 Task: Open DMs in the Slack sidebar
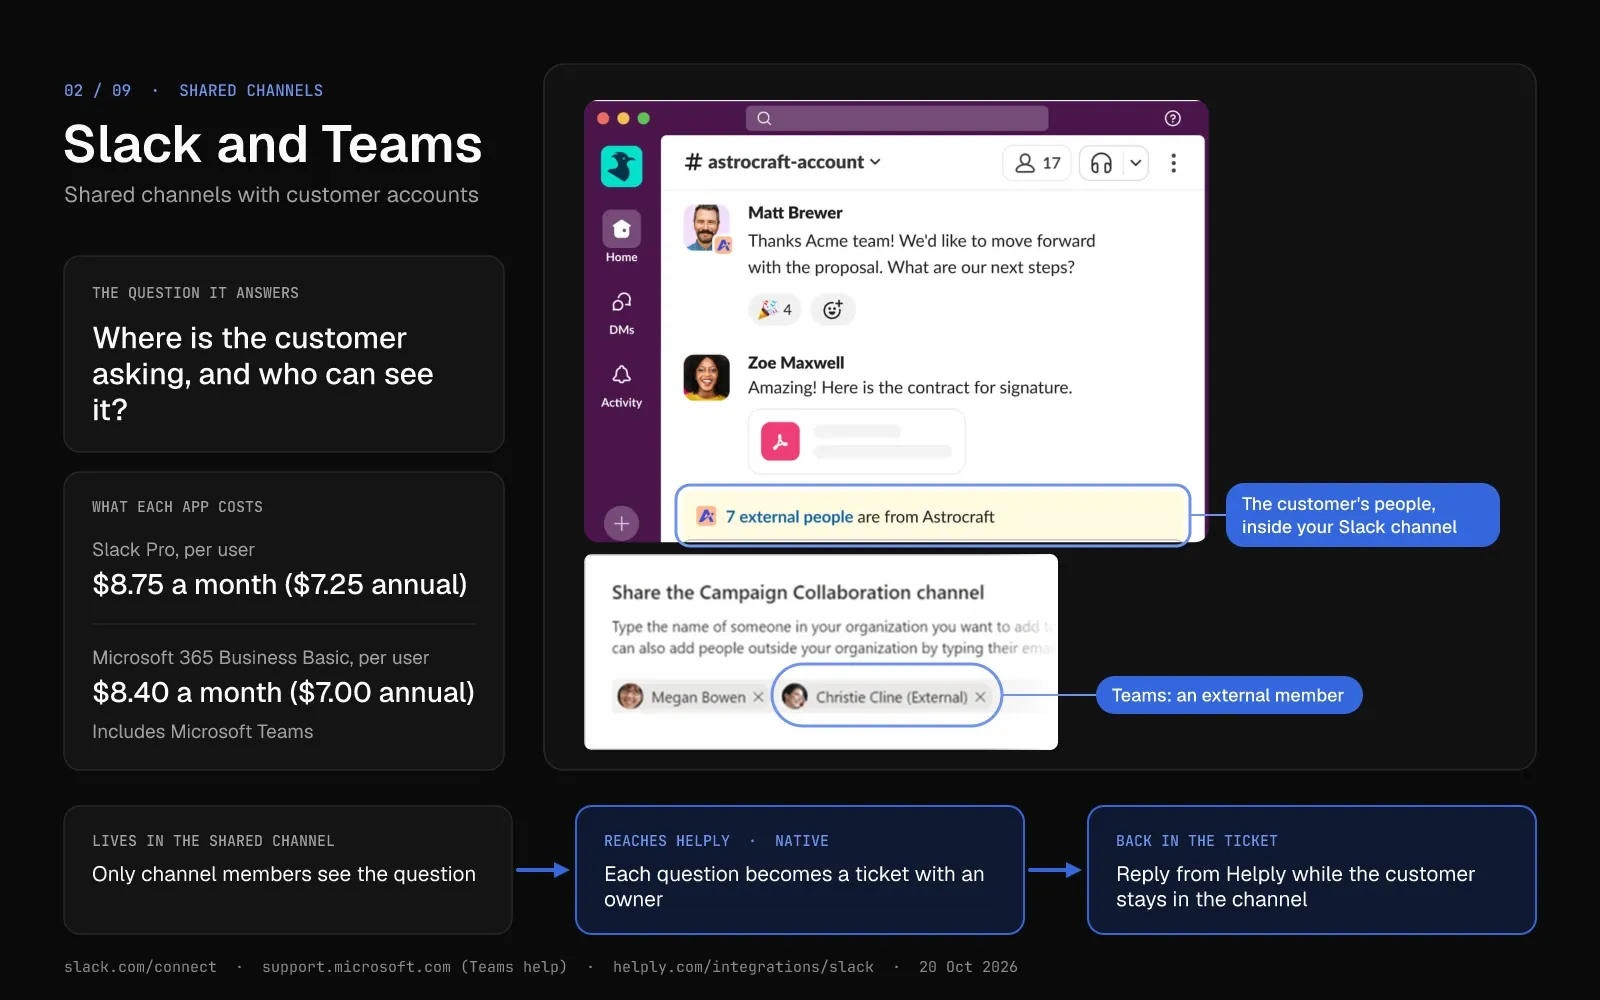tap(621, 313)
